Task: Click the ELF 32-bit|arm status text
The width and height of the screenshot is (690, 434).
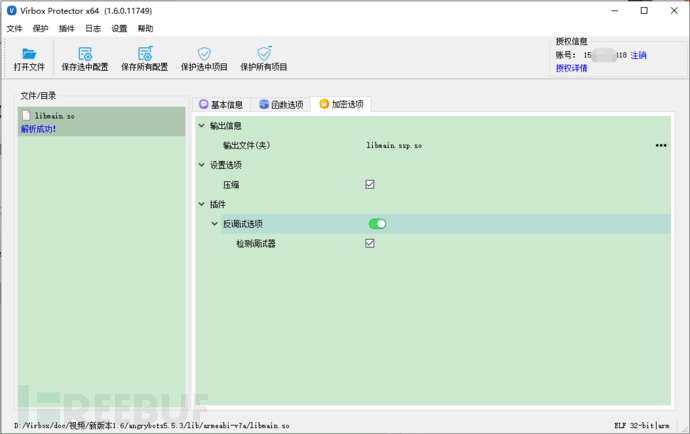Action: pos(642,426)
